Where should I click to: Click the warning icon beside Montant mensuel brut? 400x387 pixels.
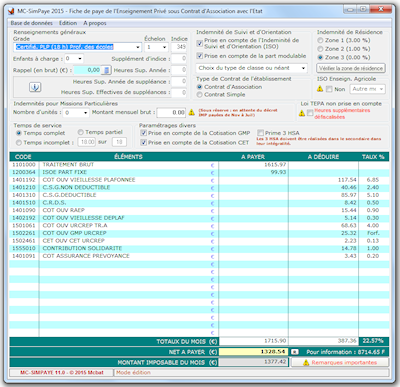(x=192, y=112)
